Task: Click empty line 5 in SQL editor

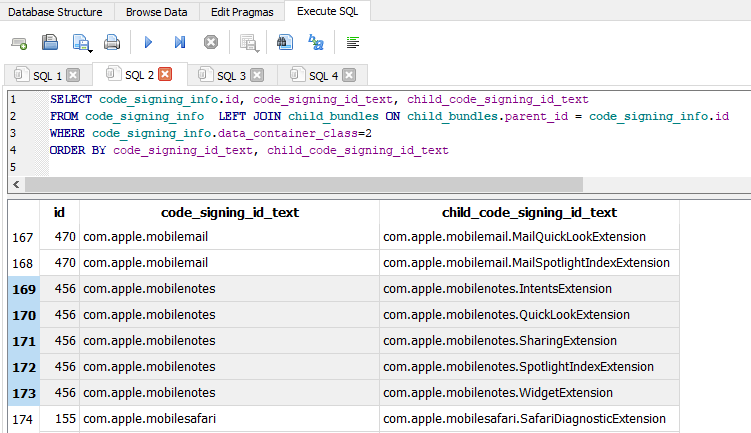Action: click(x=399, y=167)
